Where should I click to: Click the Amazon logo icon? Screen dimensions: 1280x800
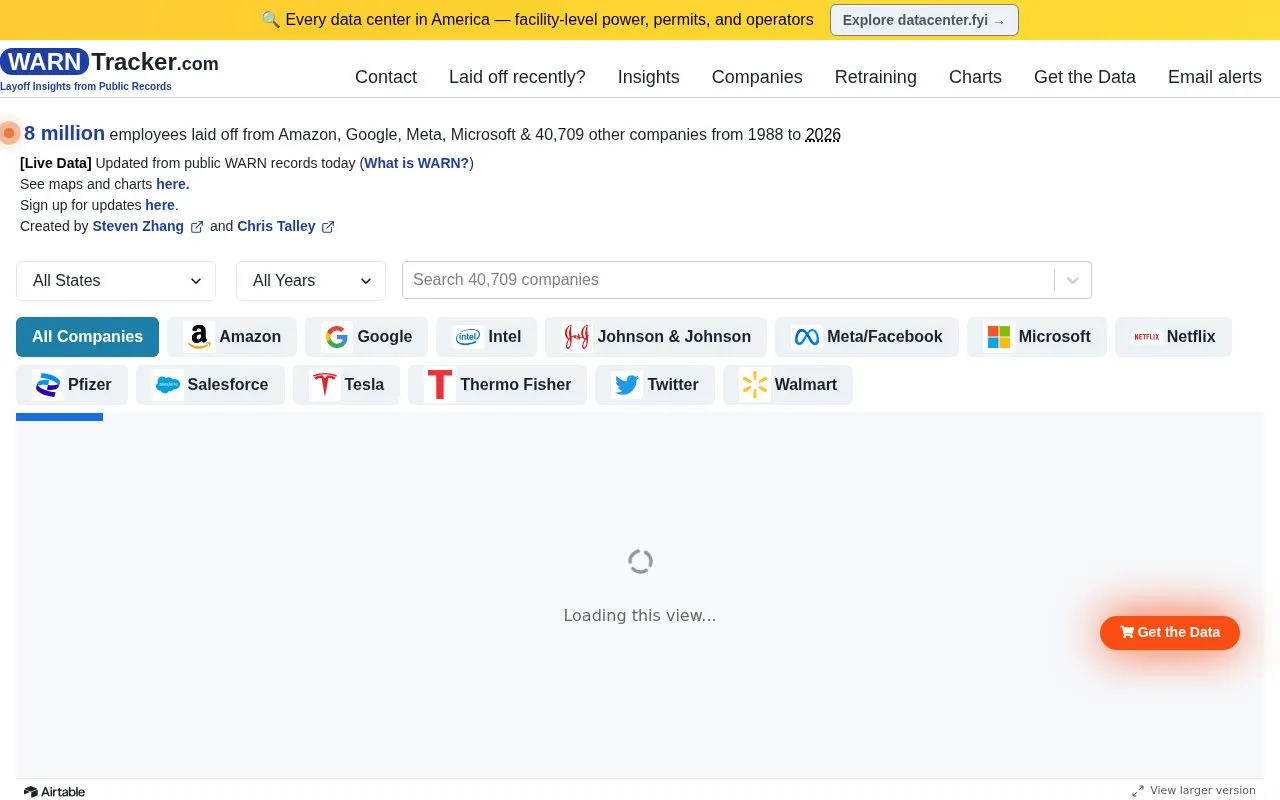pos(199,337)
